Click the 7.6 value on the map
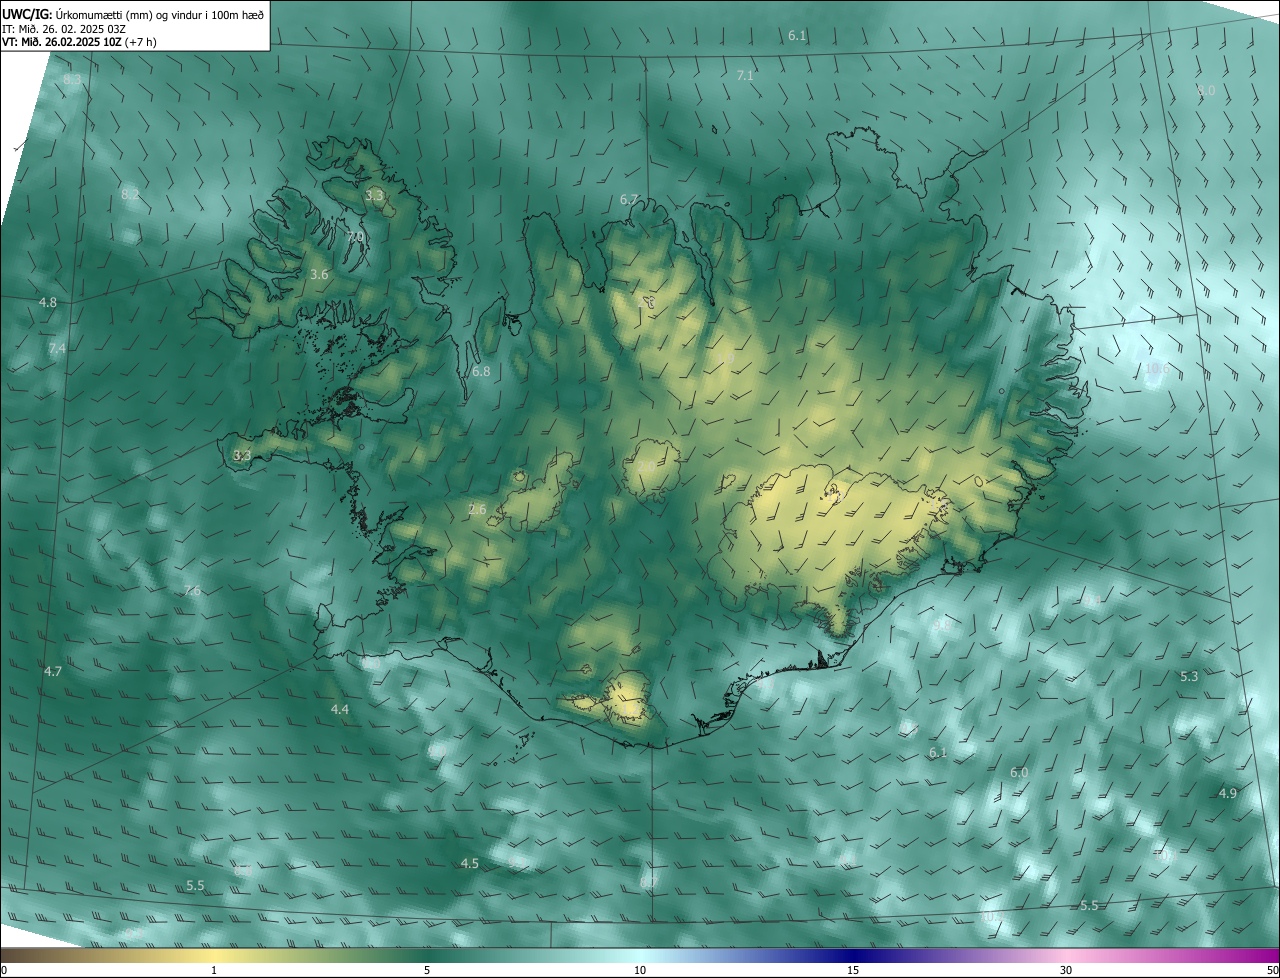The image size is (1280, 978). [x=192, y=591]
